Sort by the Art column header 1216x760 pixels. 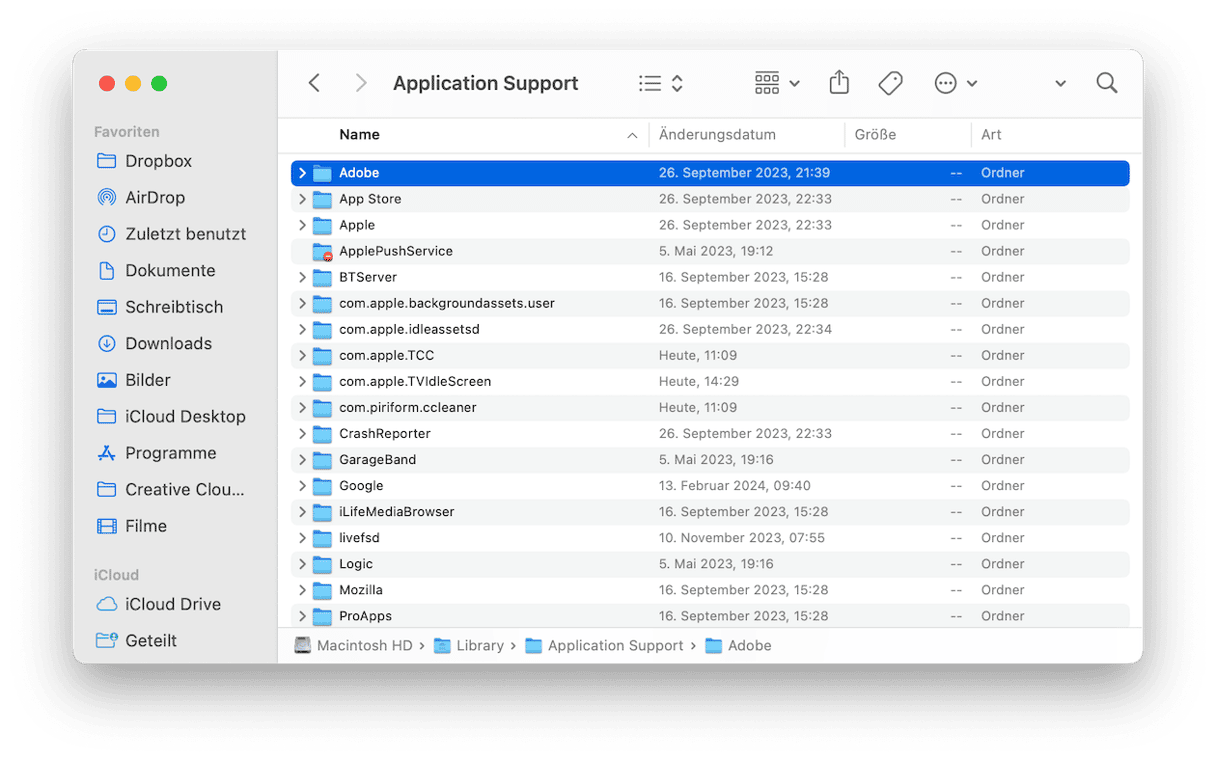[991, 134]
